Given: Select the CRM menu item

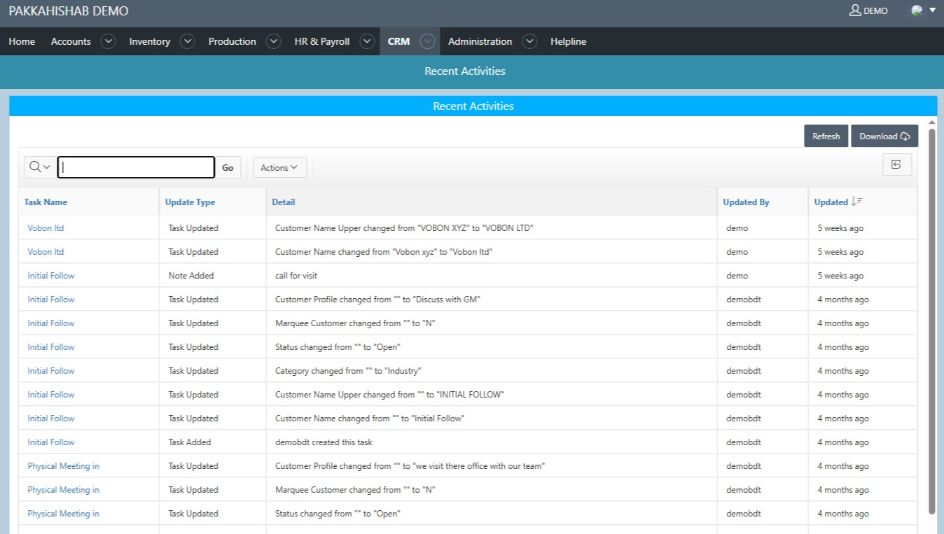Looking at the screenshot, I should 399,42.
